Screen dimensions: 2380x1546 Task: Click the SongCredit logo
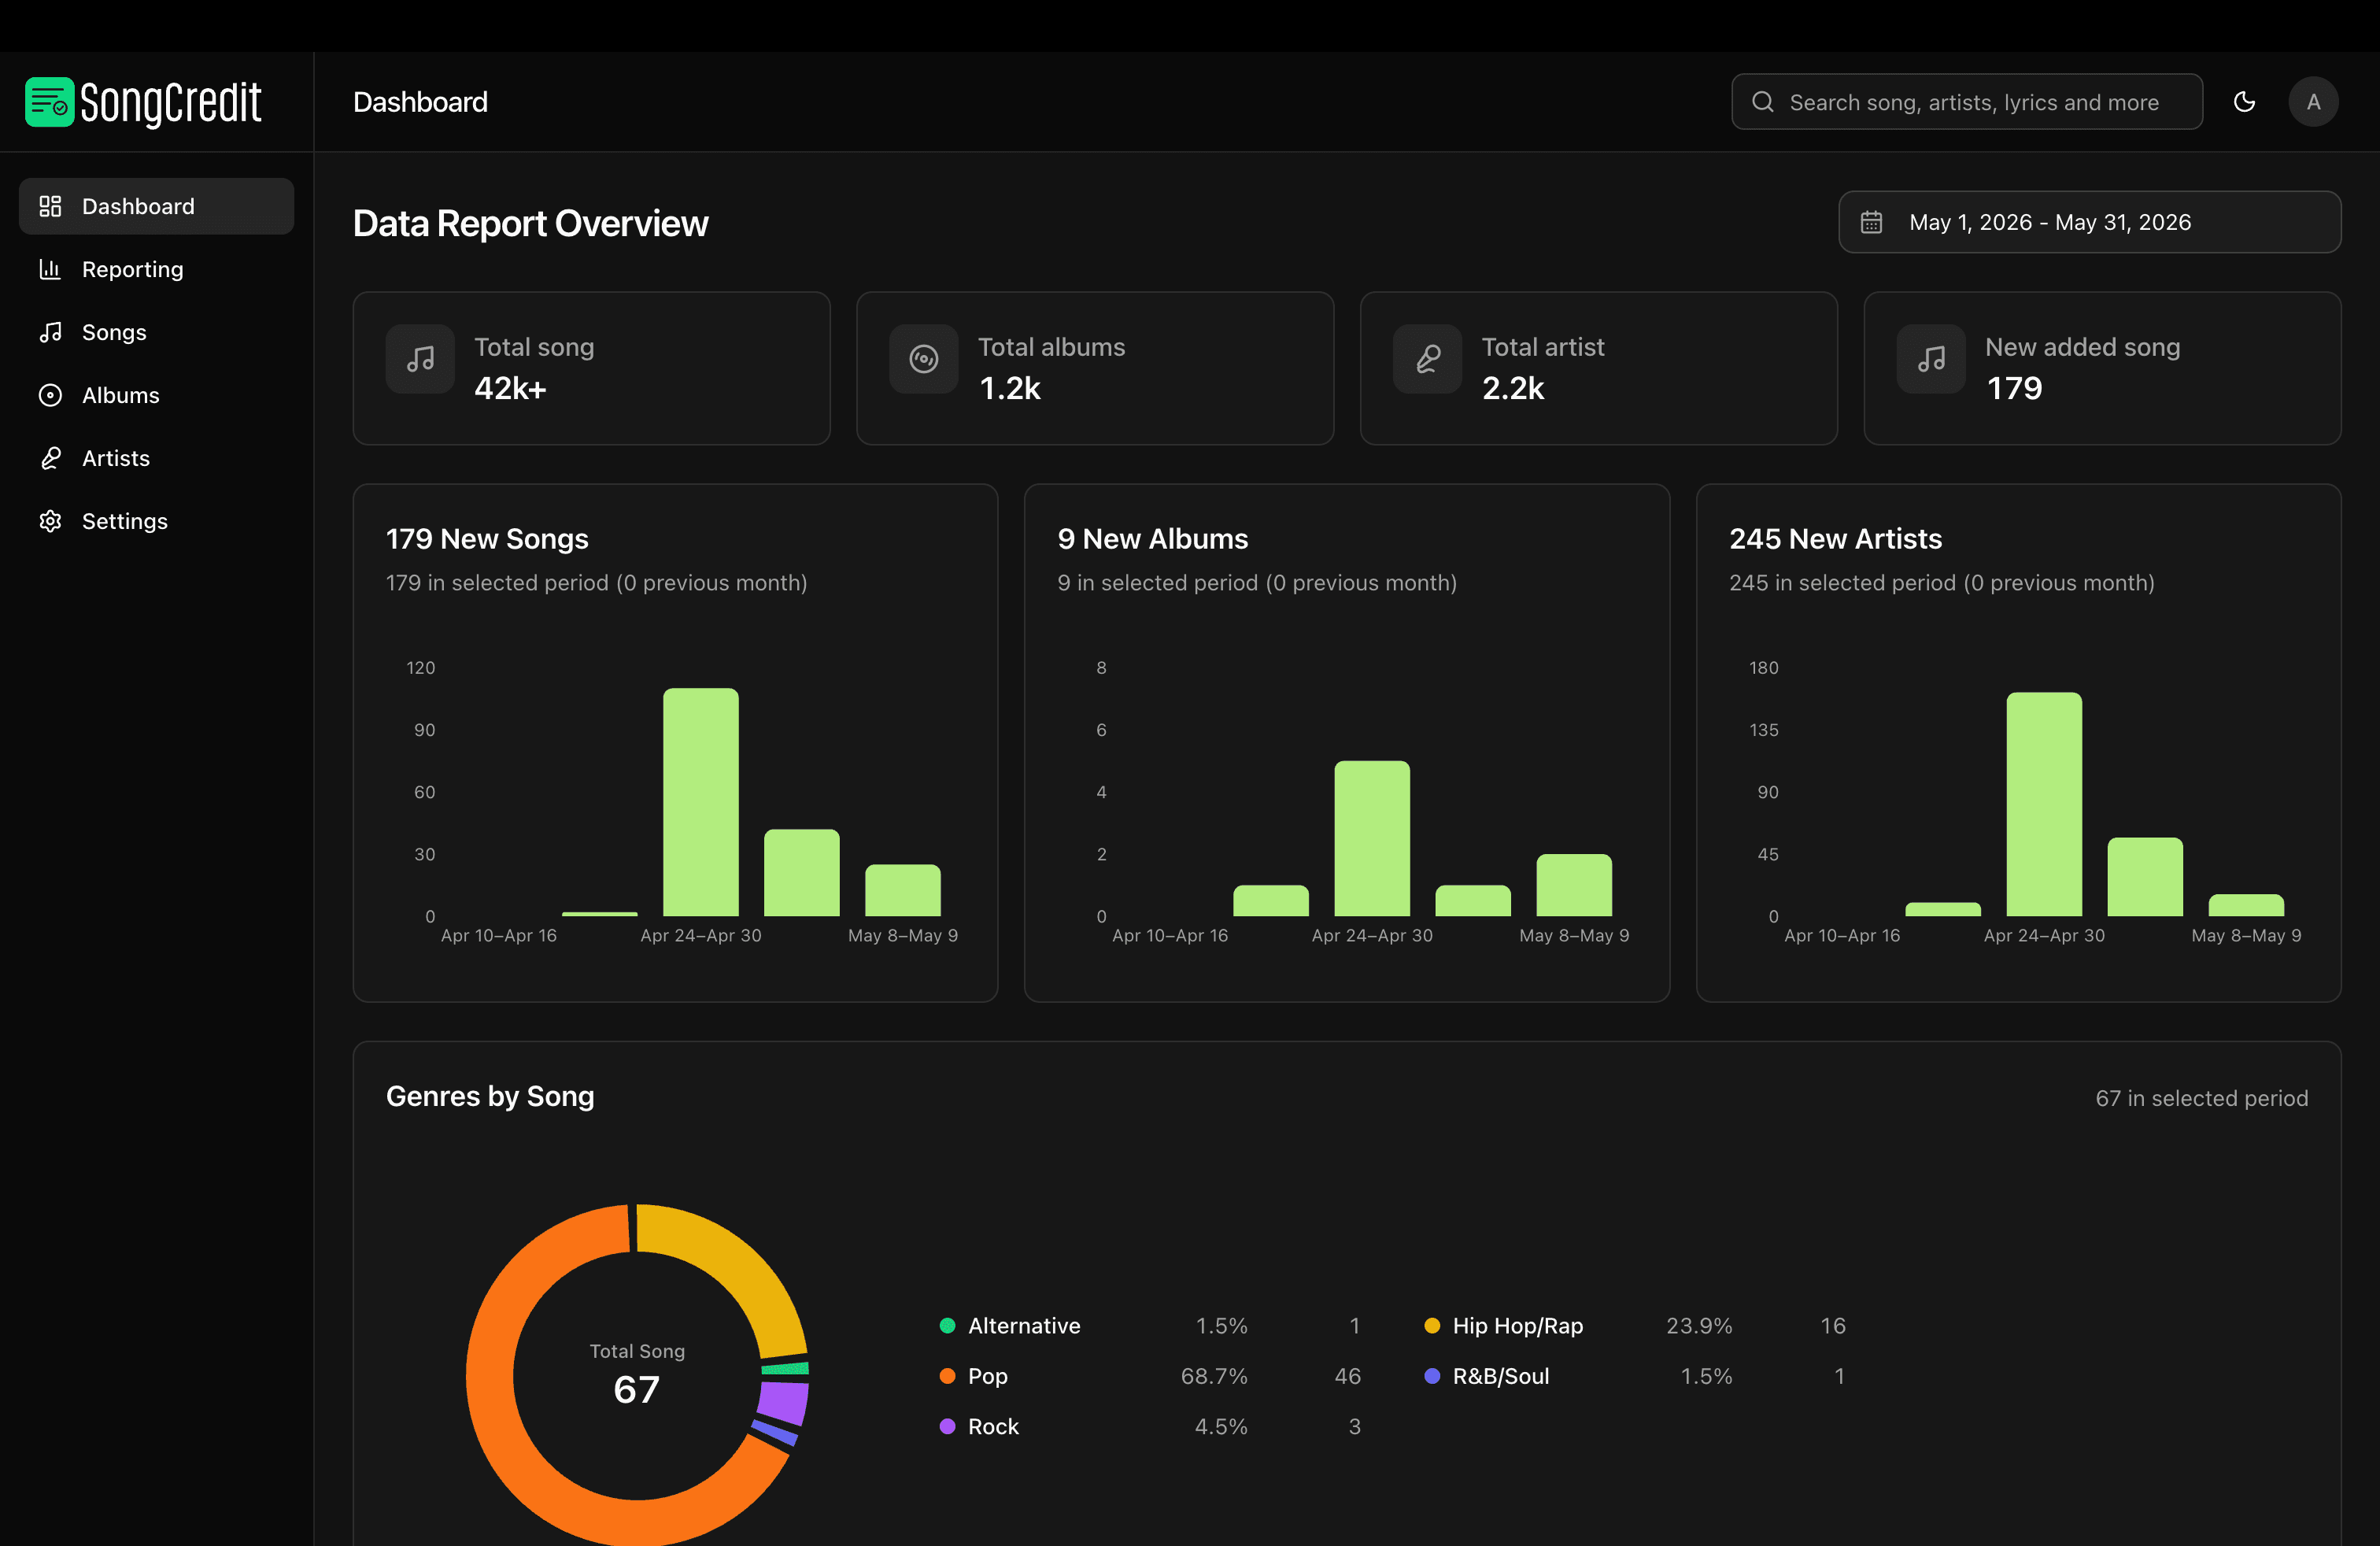143,102
